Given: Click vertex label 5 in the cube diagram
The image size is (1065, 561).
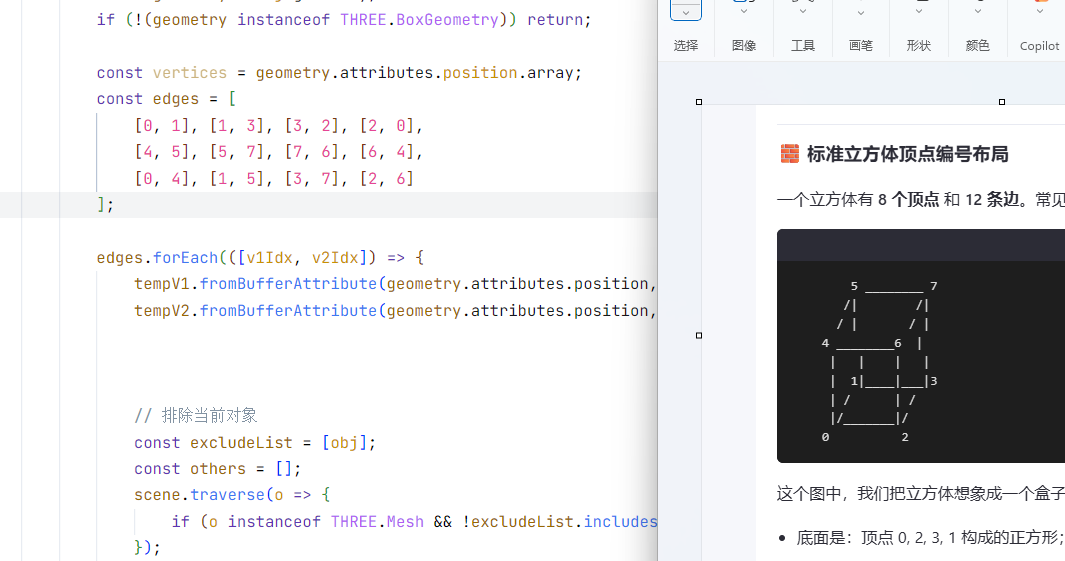Looking at the screenshot, I should (854, 286).
